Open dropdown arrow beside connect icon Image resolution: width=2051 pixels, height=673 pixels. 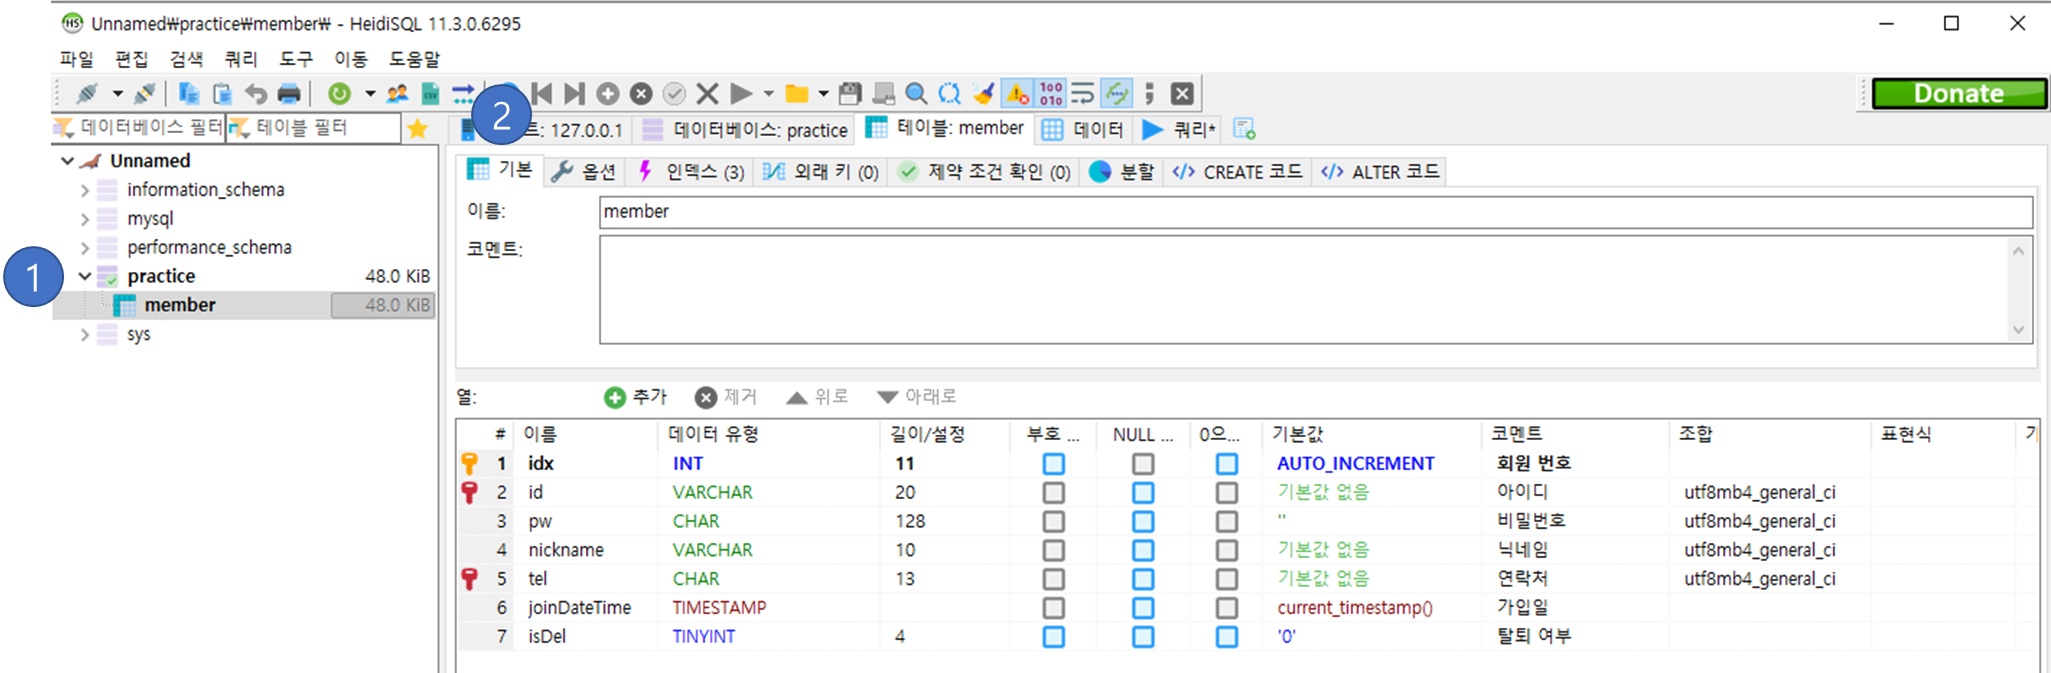[x=118, y=94]
